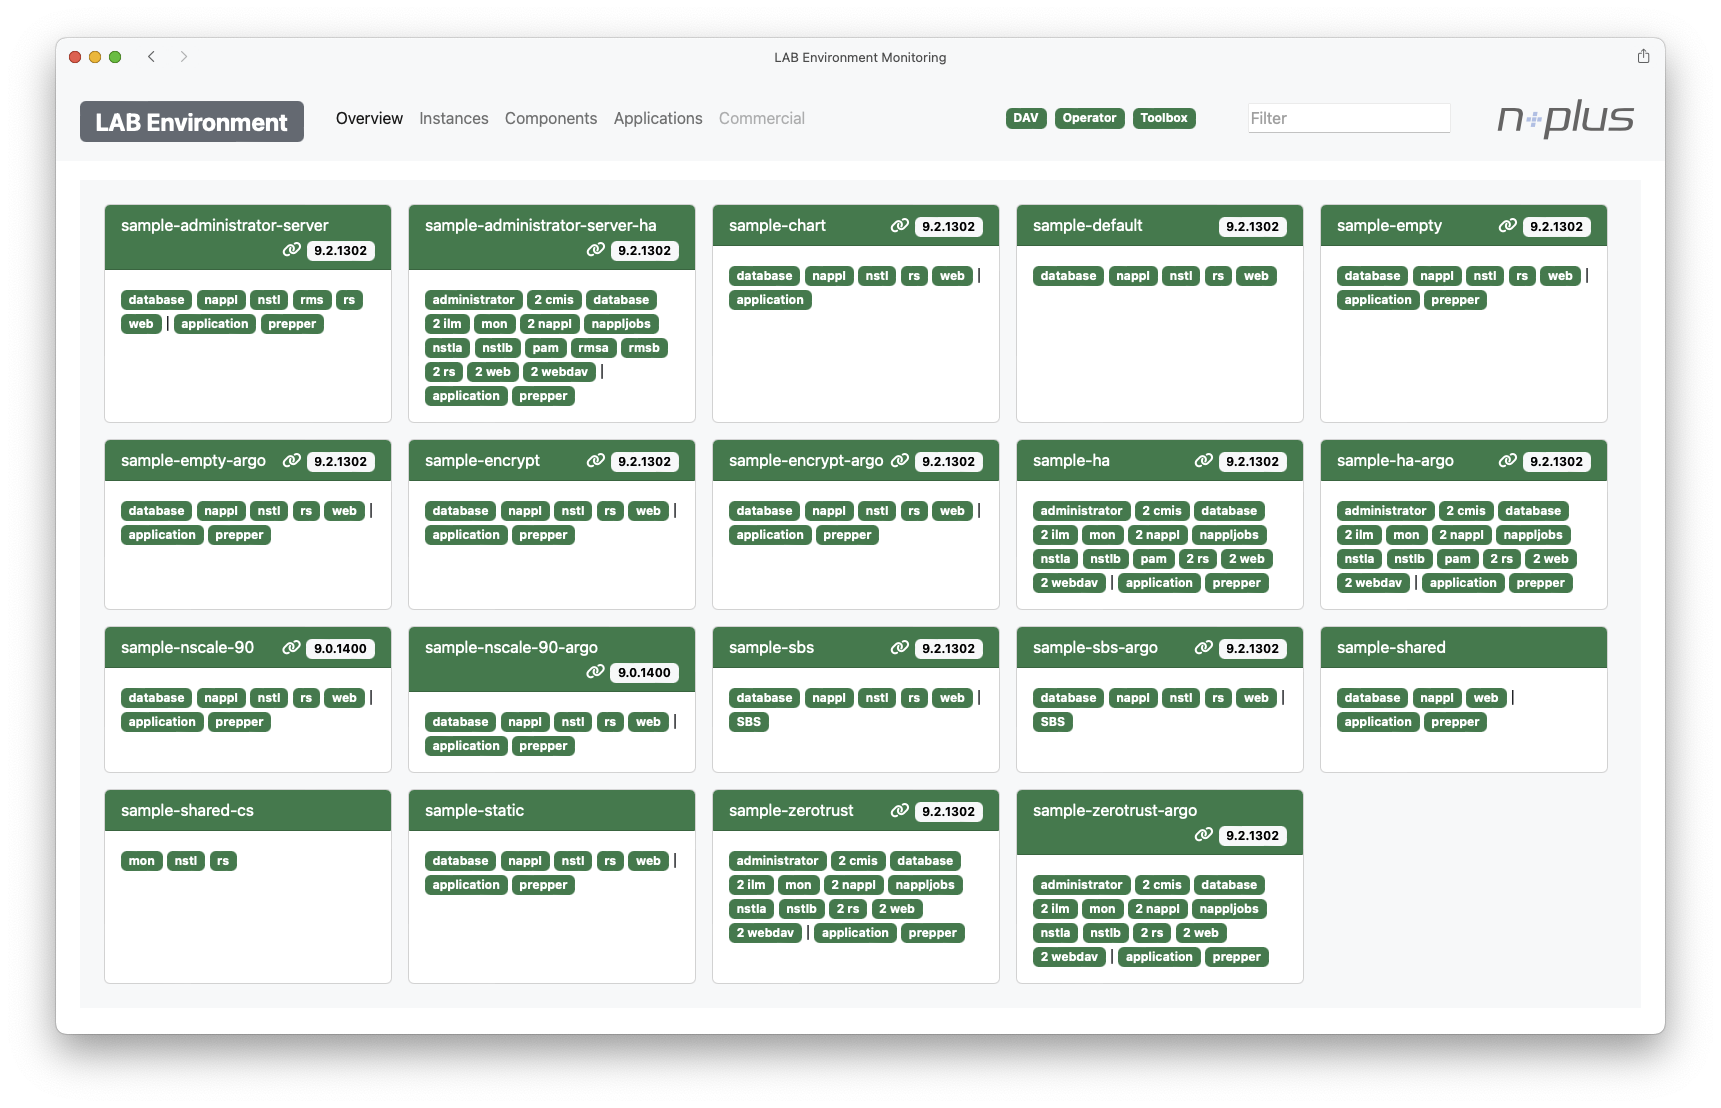Viewport: 1721px width, 1108px height.
Task: Open link icon on sample-zerotrust card
Action: (899, 811)
